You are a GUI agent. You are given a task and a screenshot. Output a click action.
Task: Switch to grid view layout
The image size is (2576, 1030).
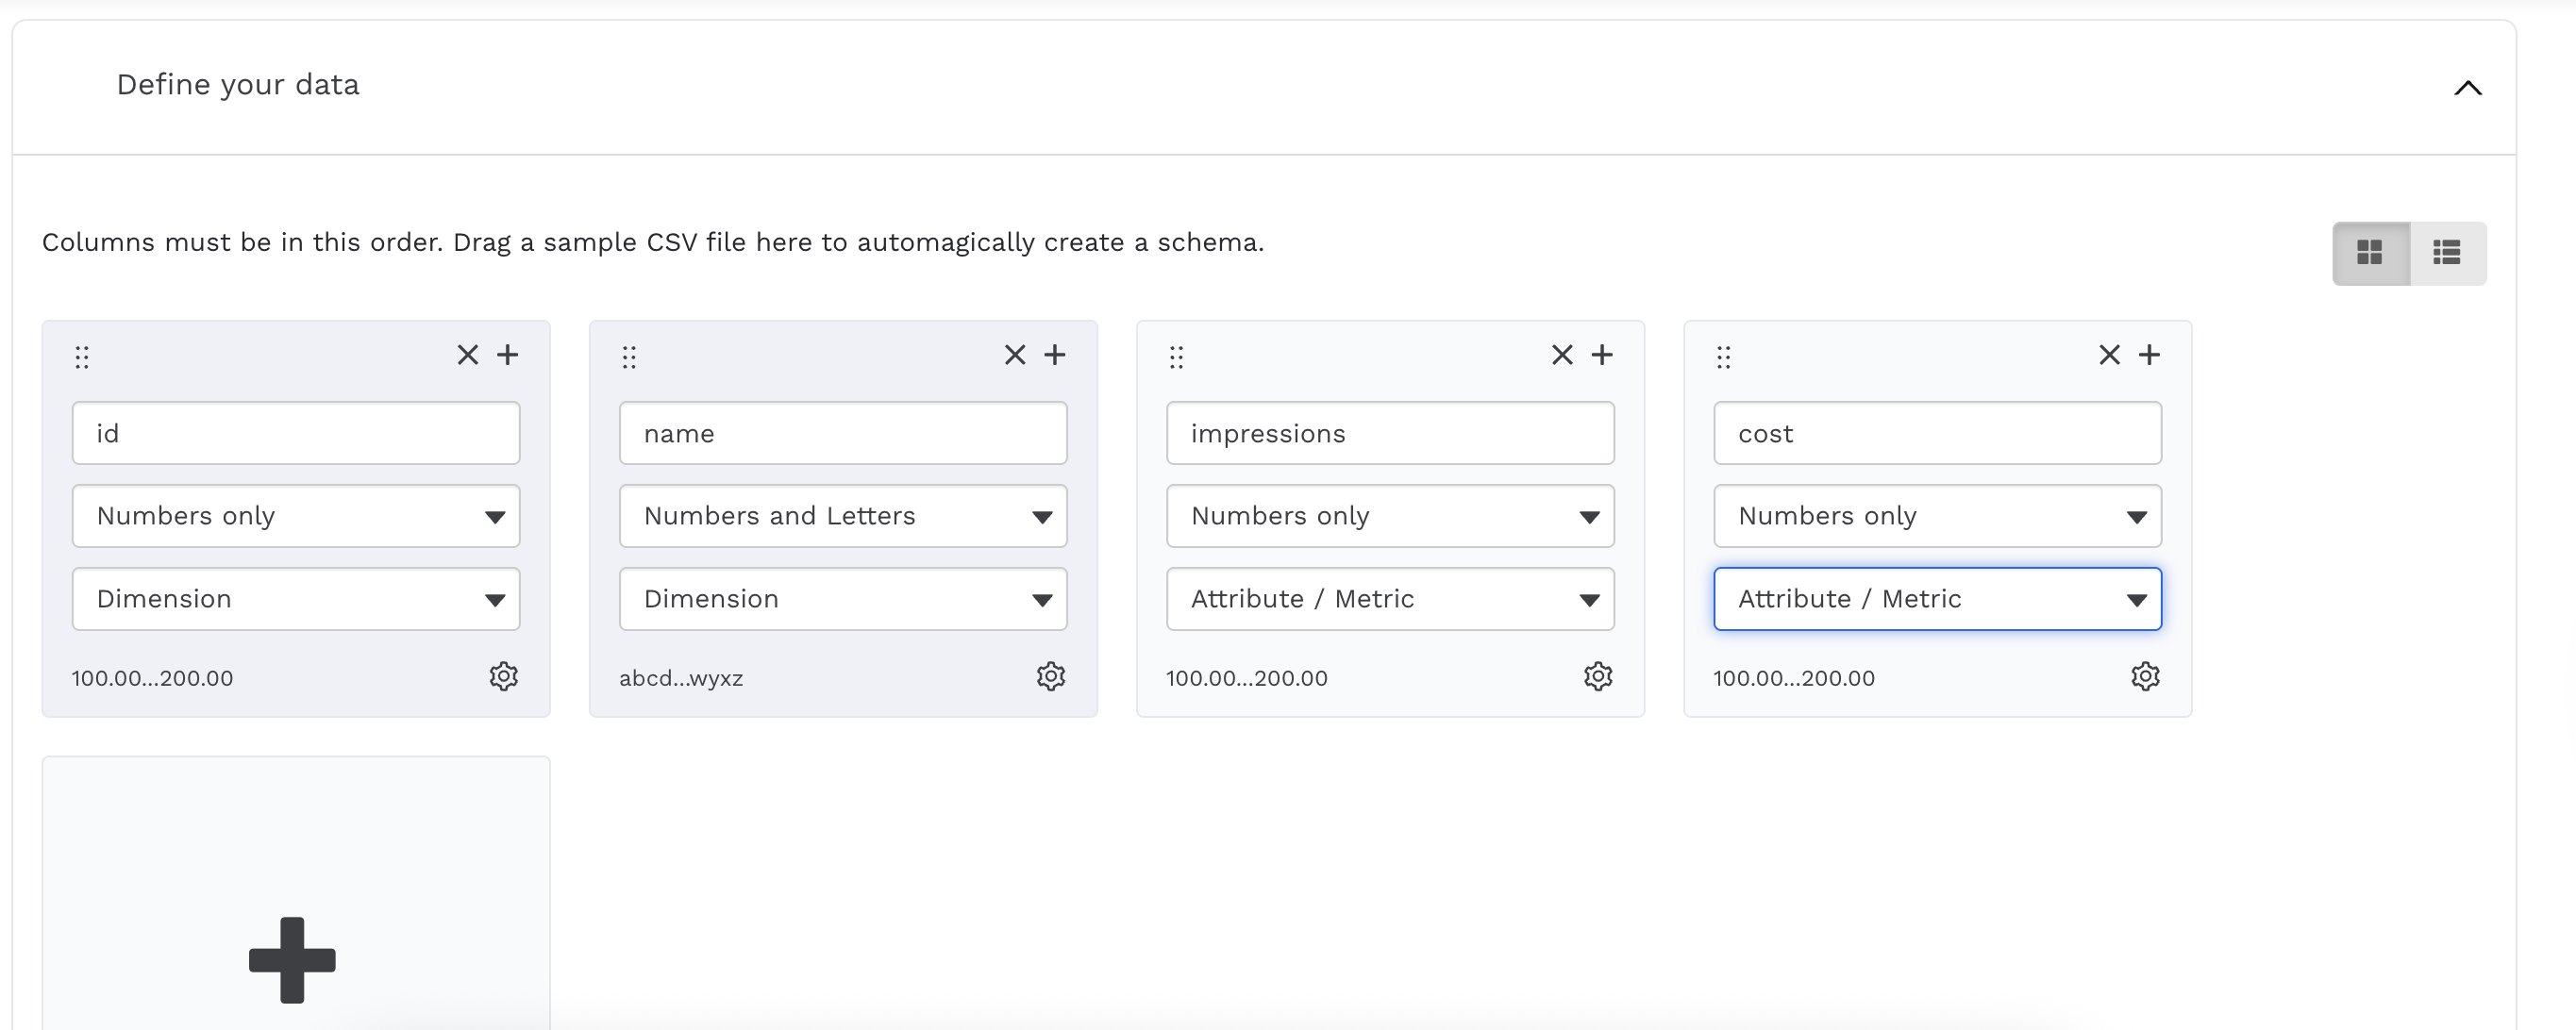tap(2369, 253)
